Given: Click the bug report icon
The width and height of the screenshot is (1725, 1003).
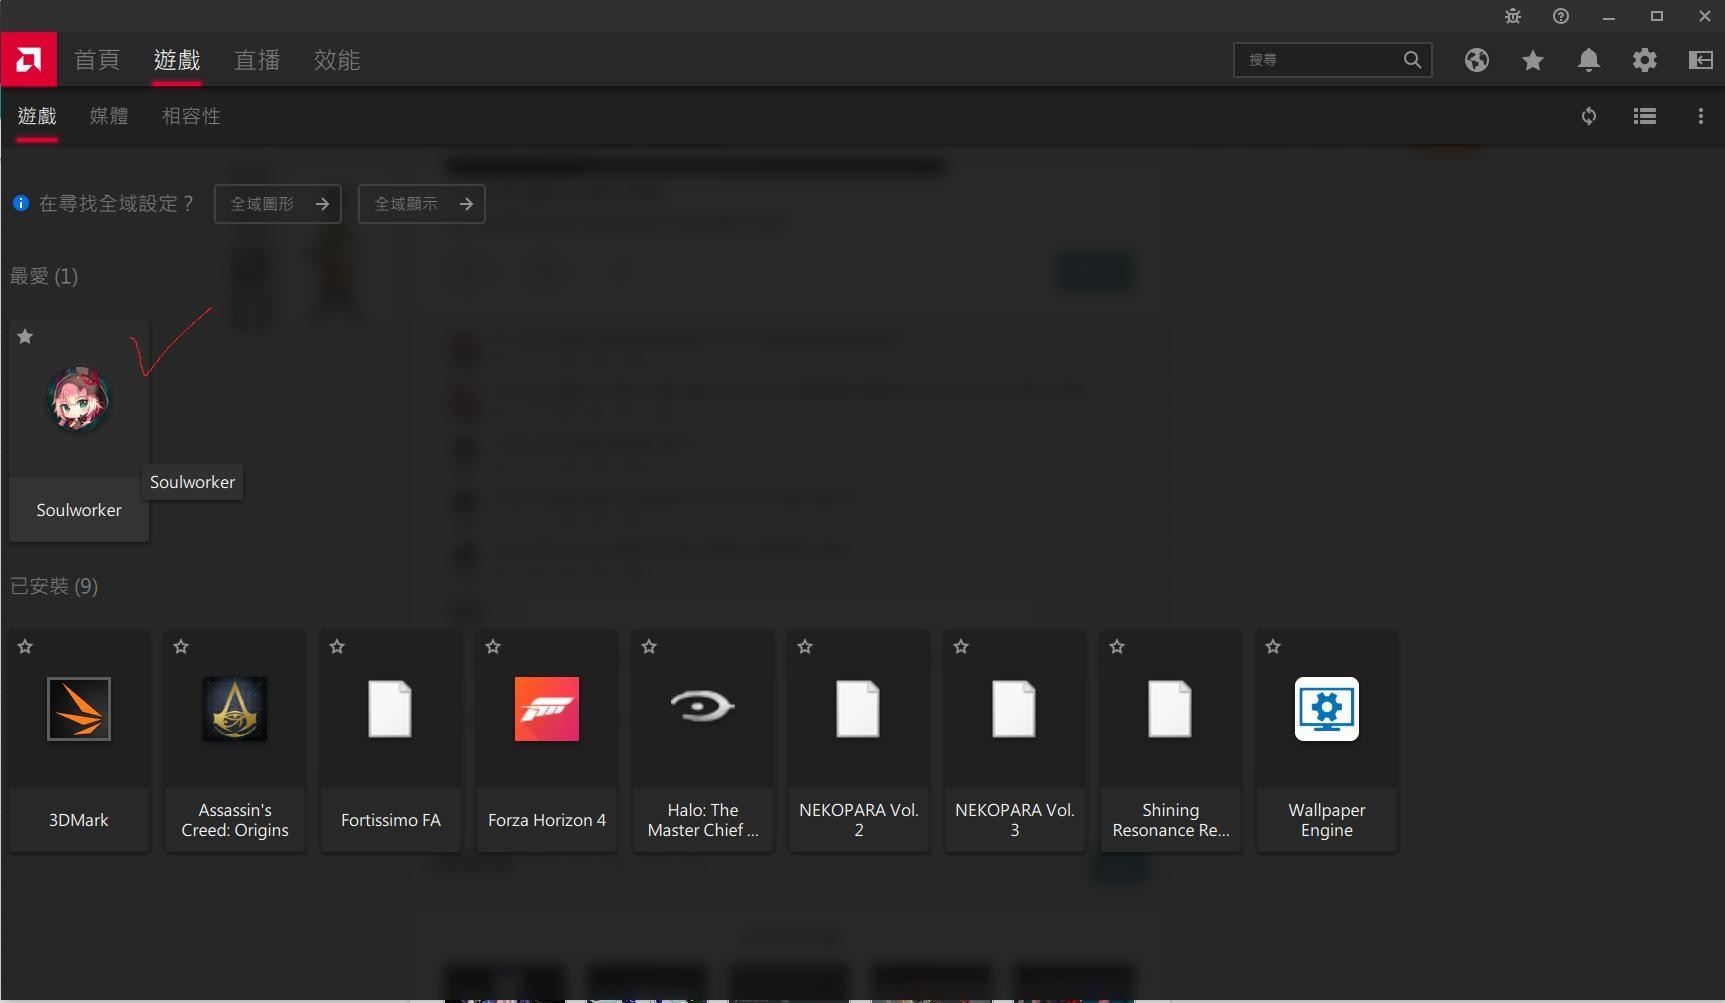Looking at the screenshot, I should tap(1513, 16).
